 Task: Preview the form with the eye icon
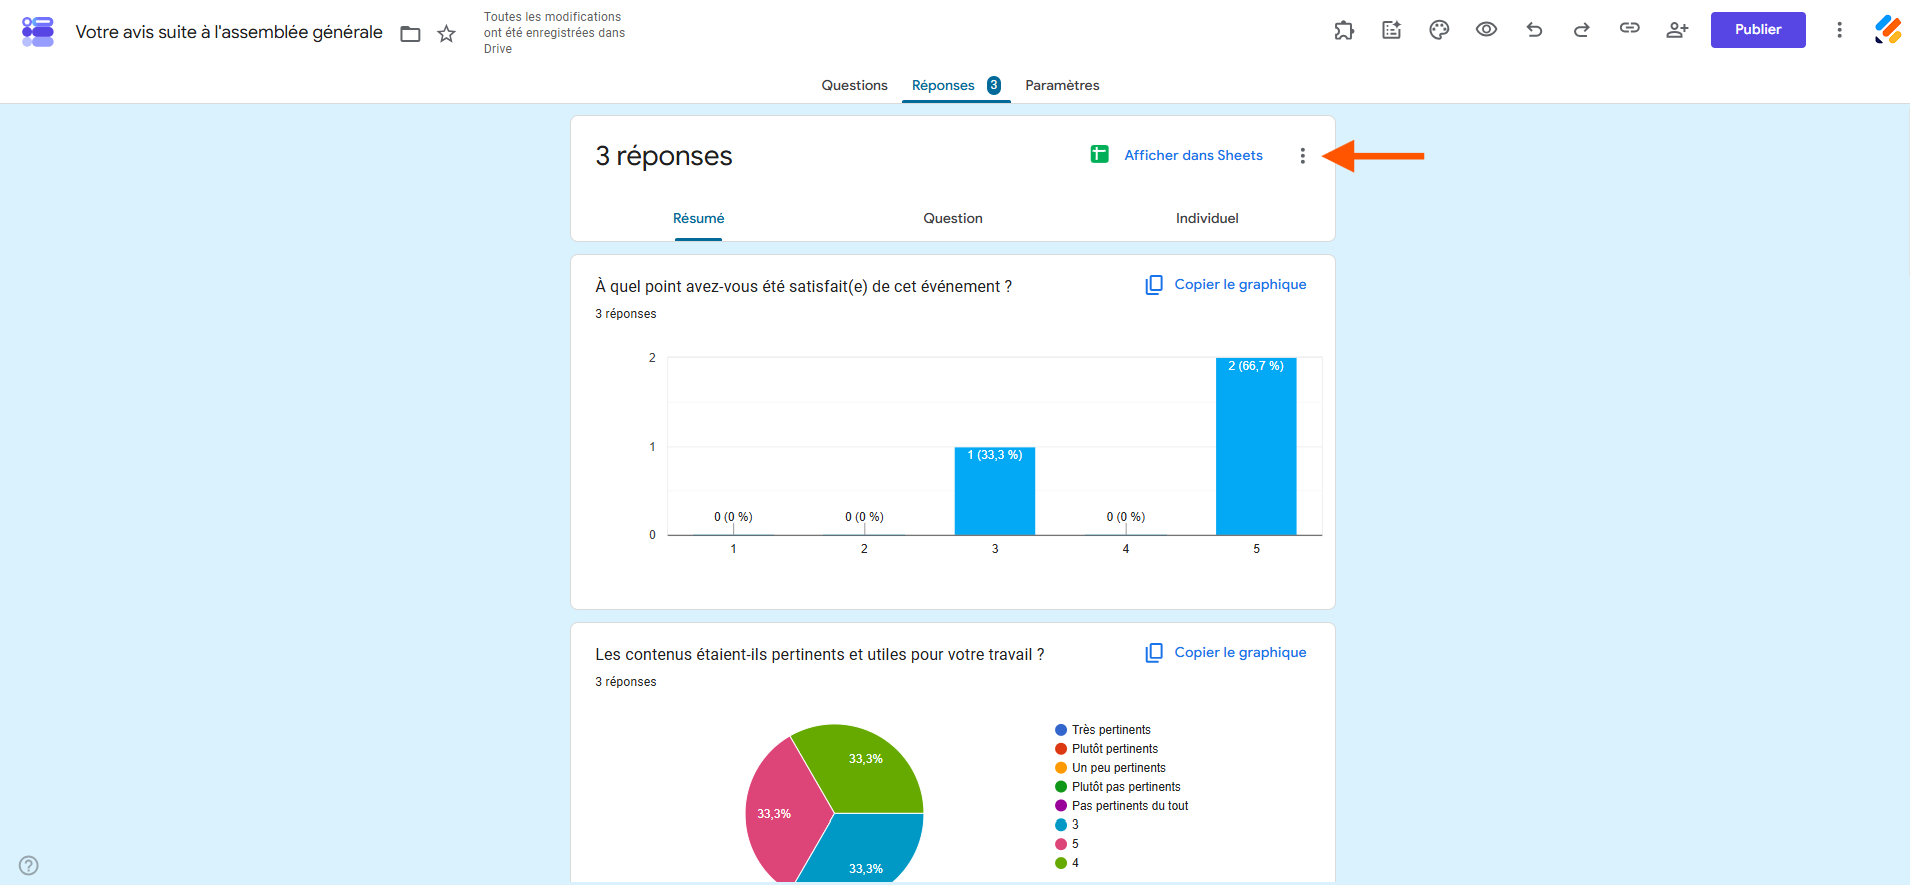tap(1486, 30)
